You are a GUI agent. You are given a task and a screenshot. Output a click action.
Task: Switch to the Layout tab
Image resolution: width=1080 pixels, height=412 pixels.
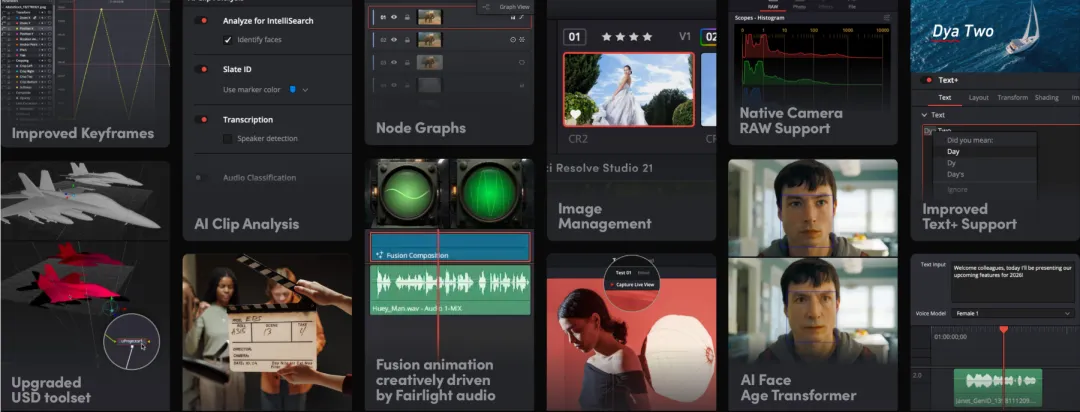pyautogui.click(x=979, y=98)
